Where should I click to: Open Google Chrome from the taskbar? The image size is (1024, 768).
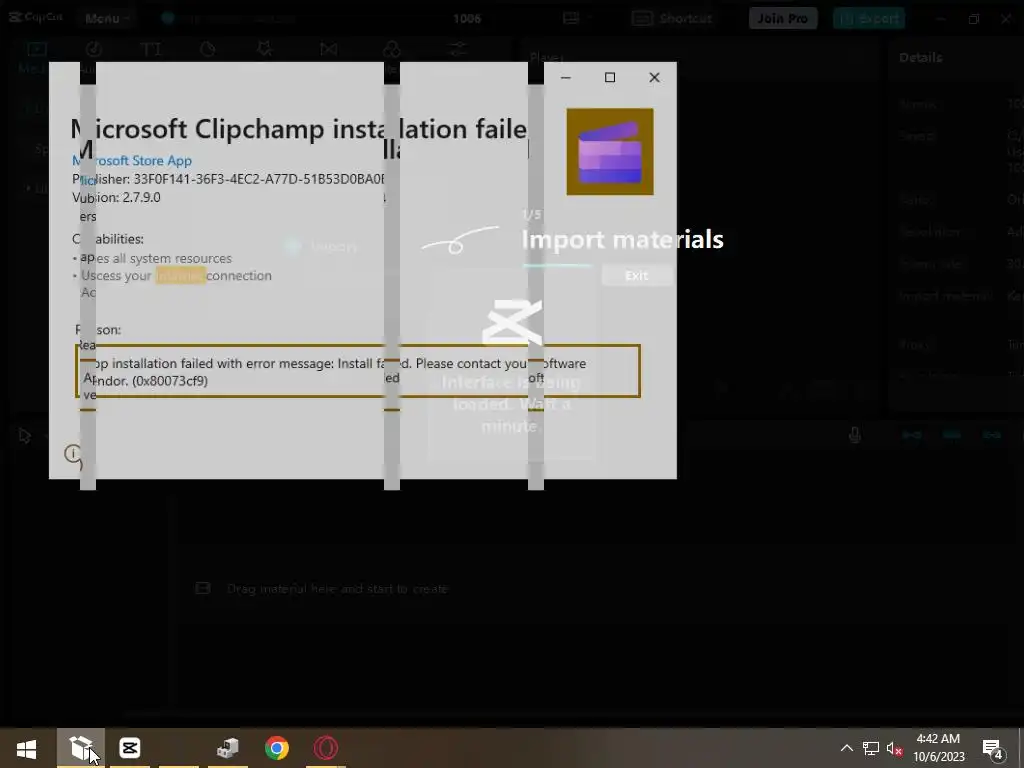tap(277, 748)
